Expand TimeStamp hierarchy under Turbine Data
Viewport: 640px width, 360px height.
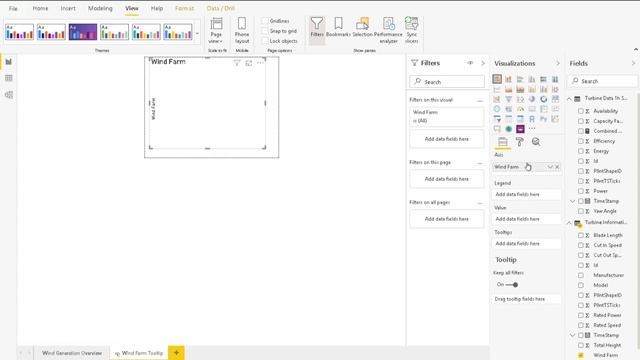click(x=572, y=201)
